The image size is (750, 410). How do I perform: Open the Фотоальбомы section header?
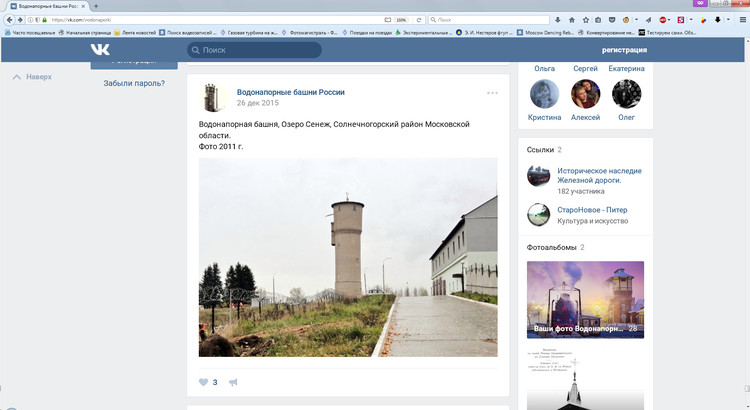click(555, 247)
